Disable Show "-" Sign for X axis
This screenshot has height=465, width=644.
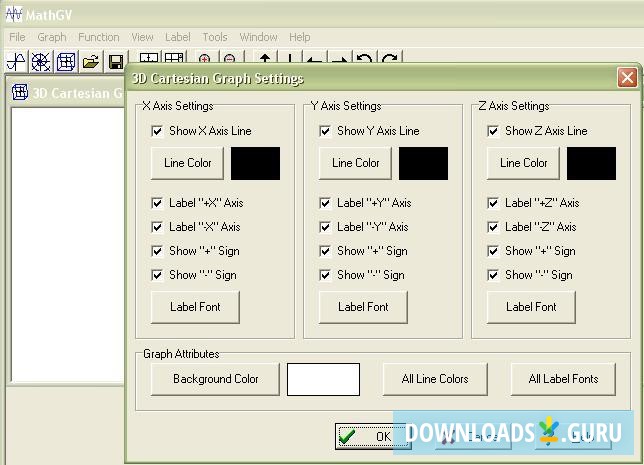click(x=157, y=275)
